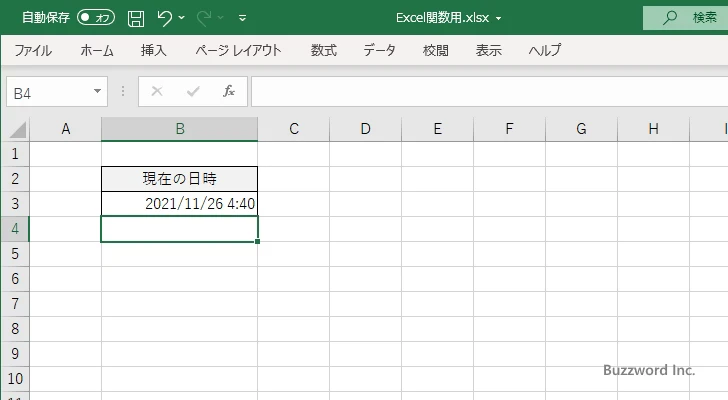Switch to the 挿入 tab
728x400 pixels.
(154, 50)
